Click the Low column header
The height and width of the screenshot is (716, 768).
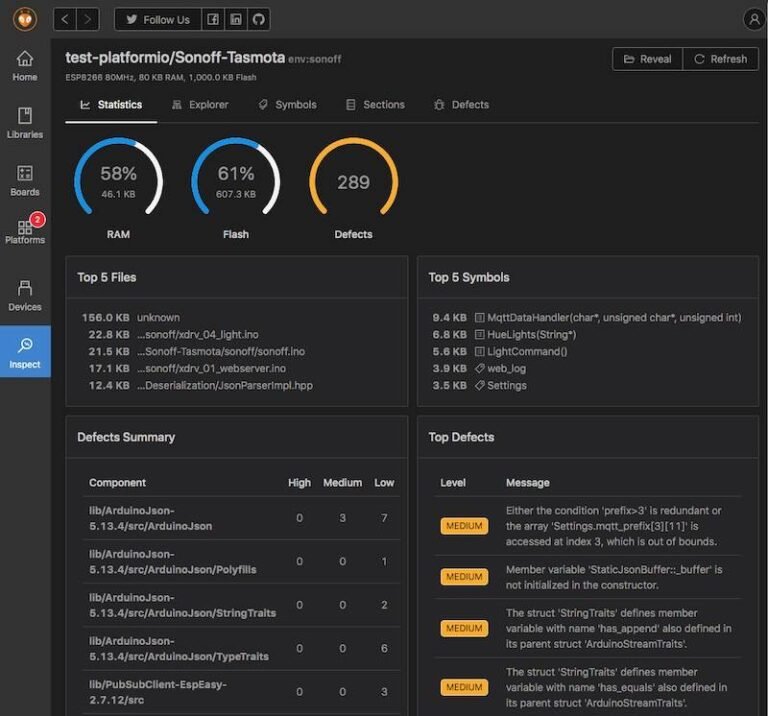384,483
